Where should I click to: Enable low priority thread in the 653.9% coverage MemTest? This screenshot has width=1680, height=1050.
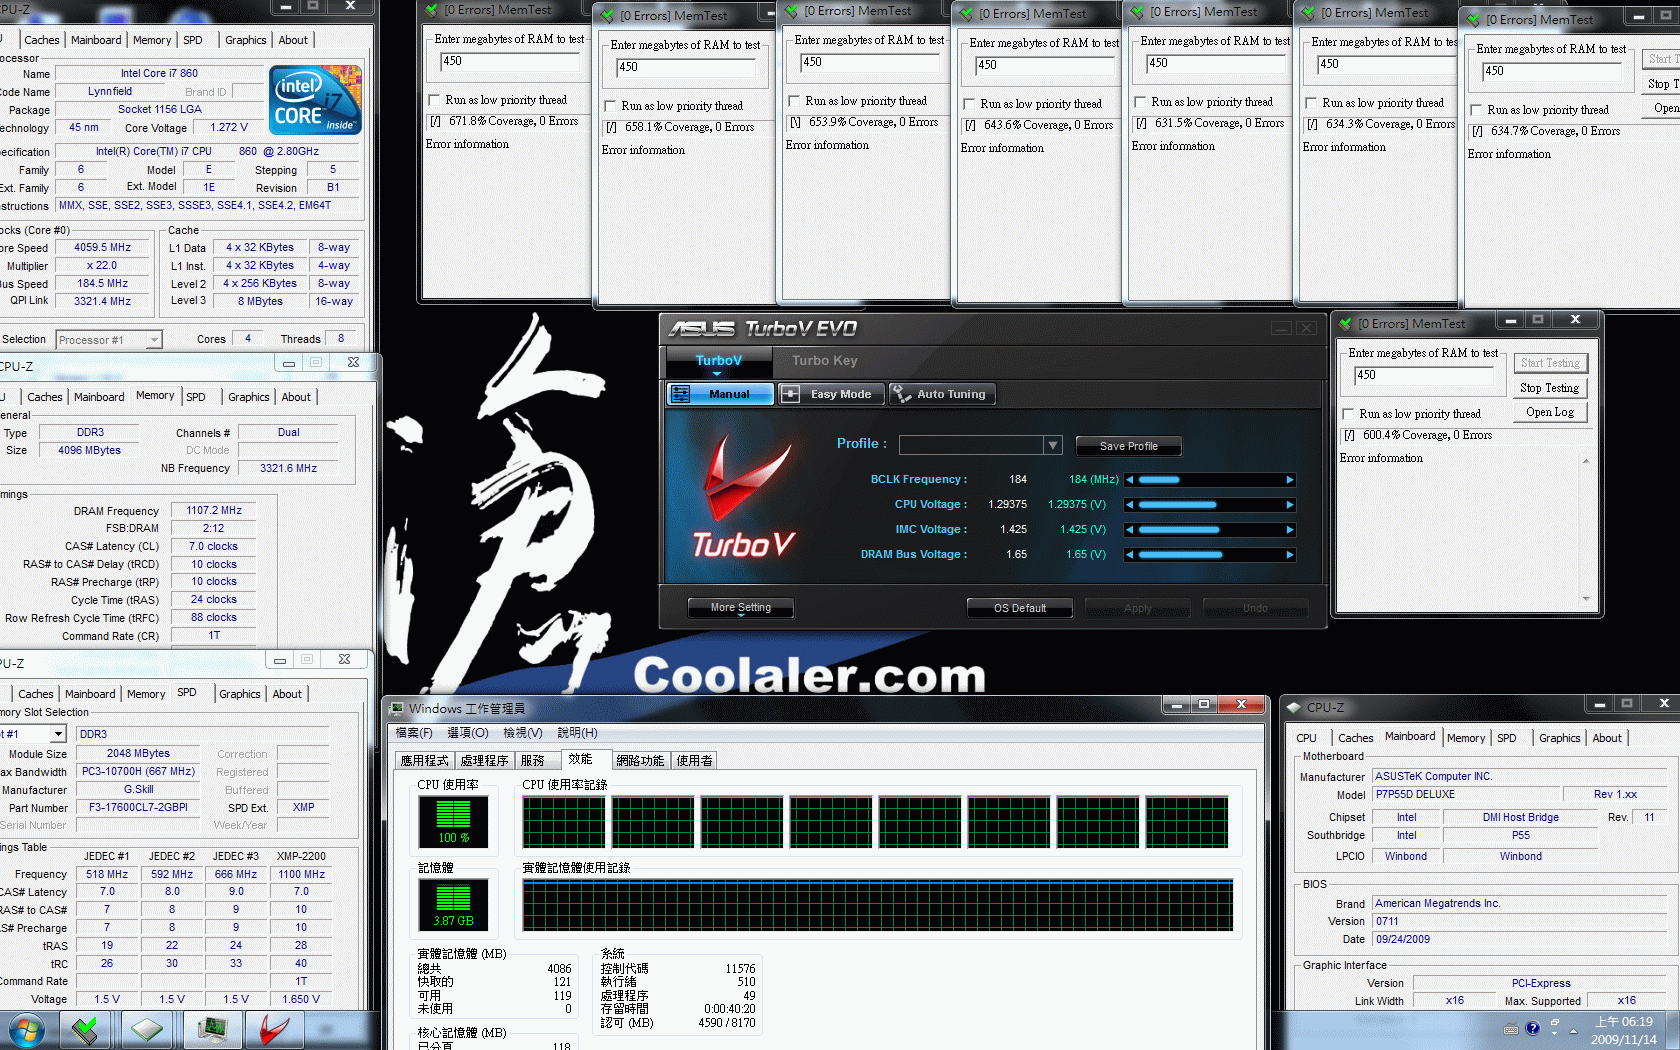794,101
